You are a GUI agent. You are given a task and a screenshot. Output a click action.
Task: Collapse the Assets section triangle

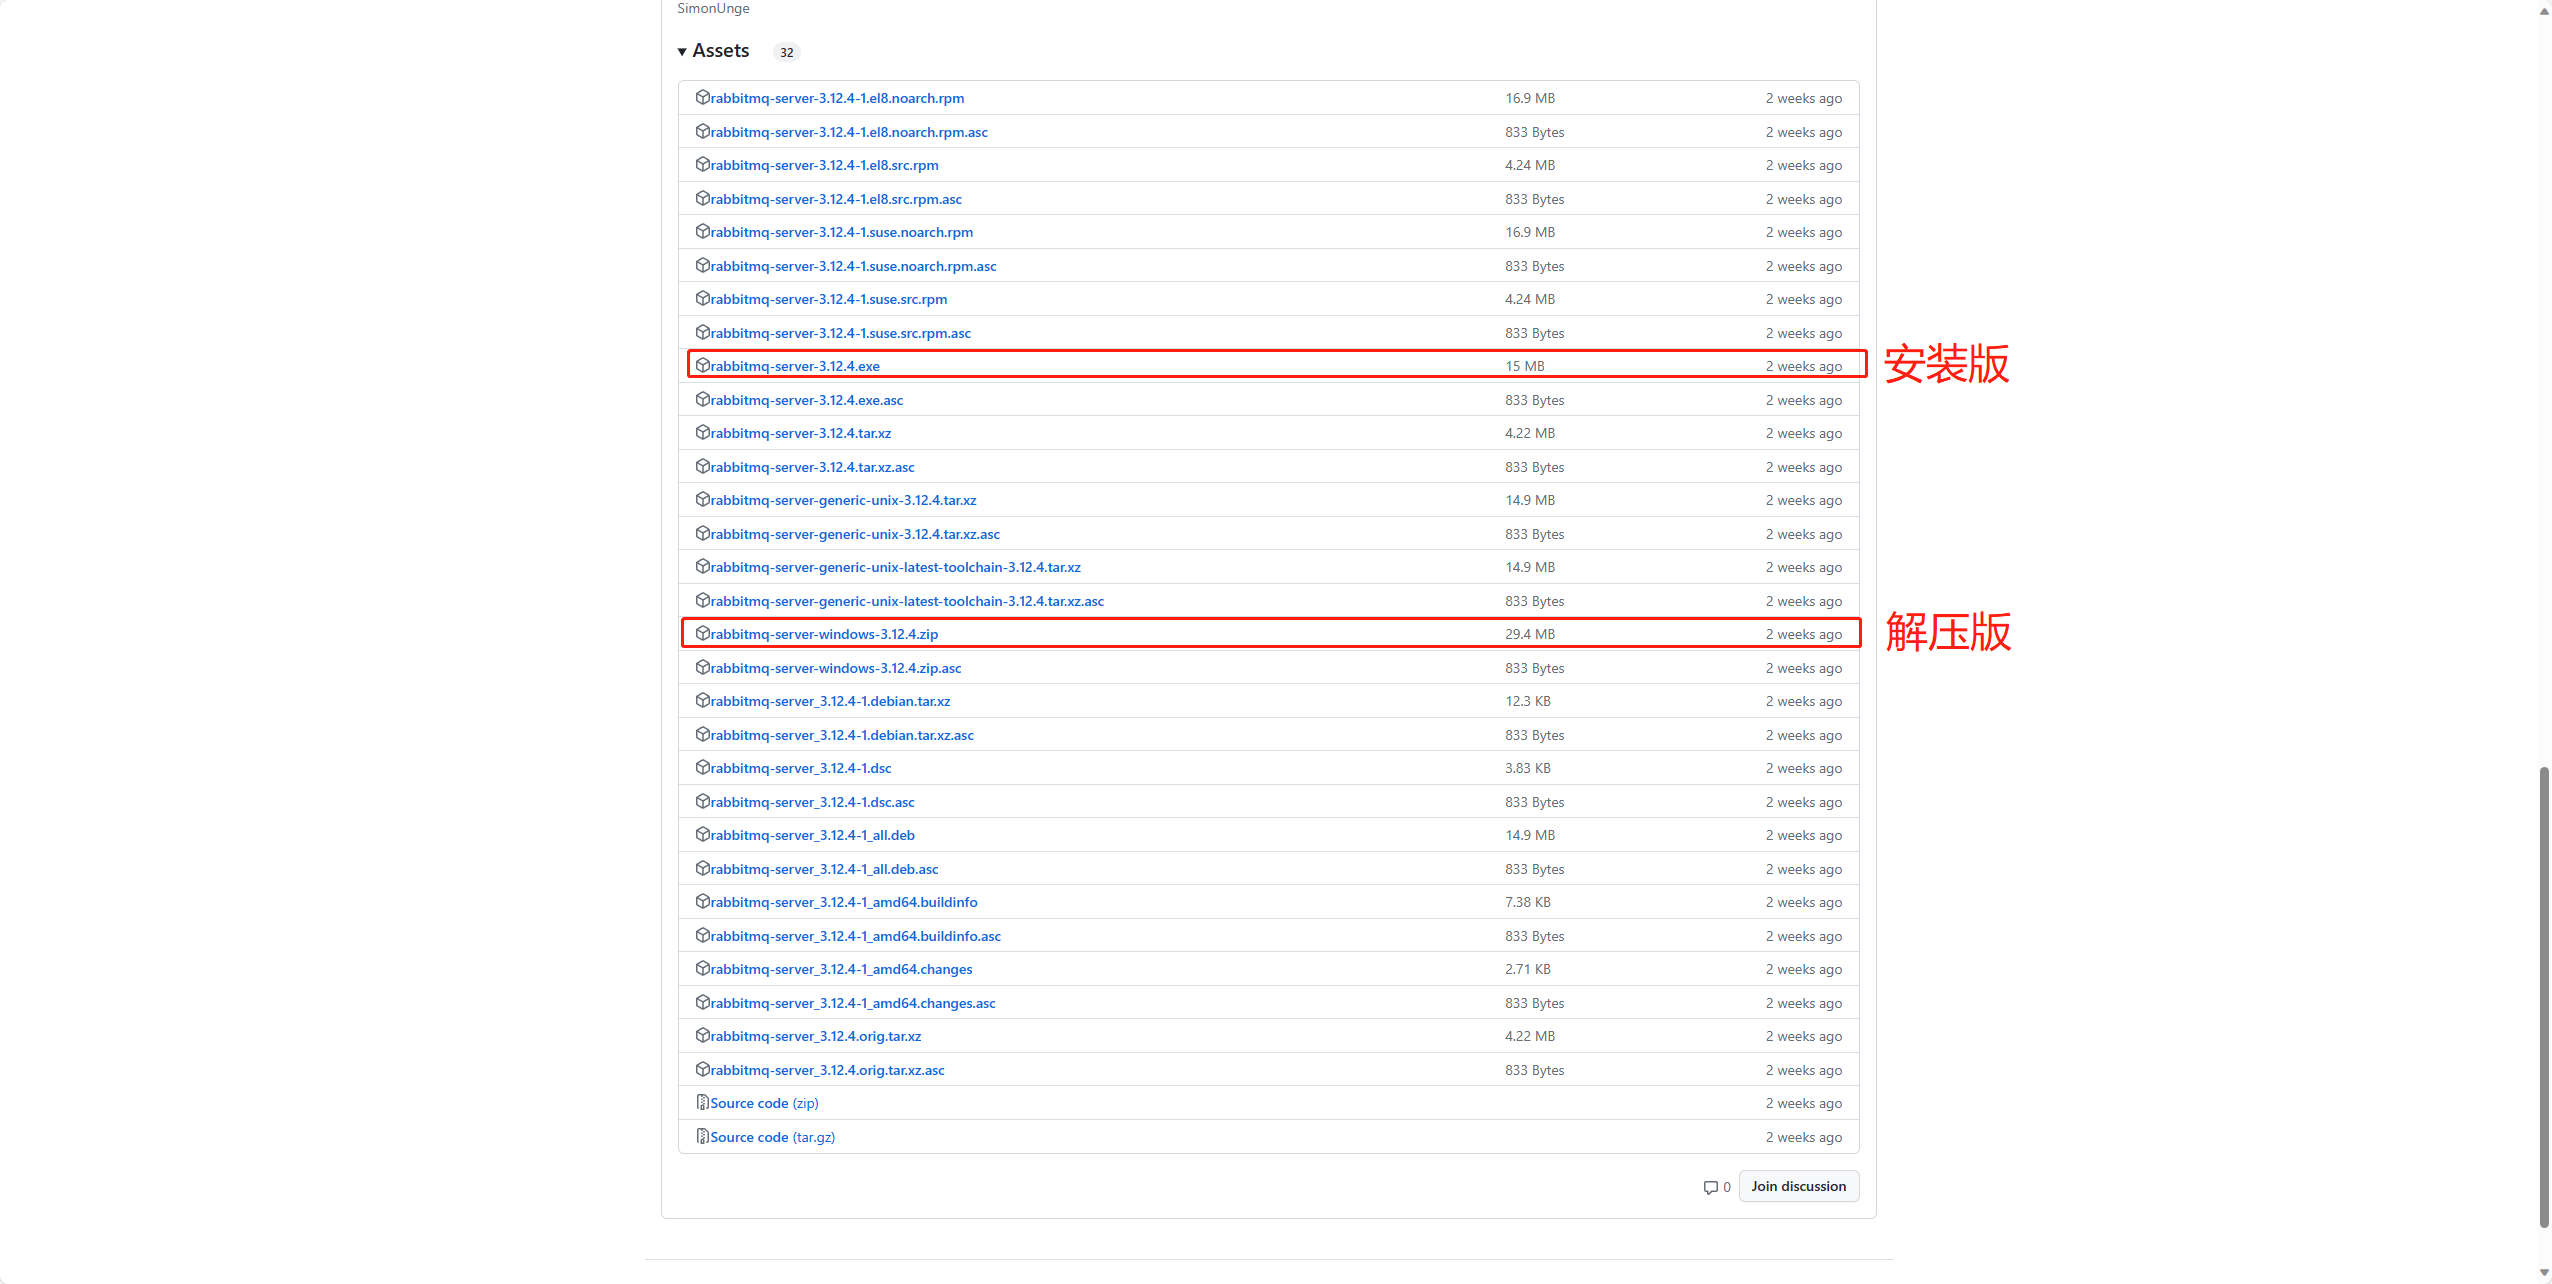pos(682,51)
